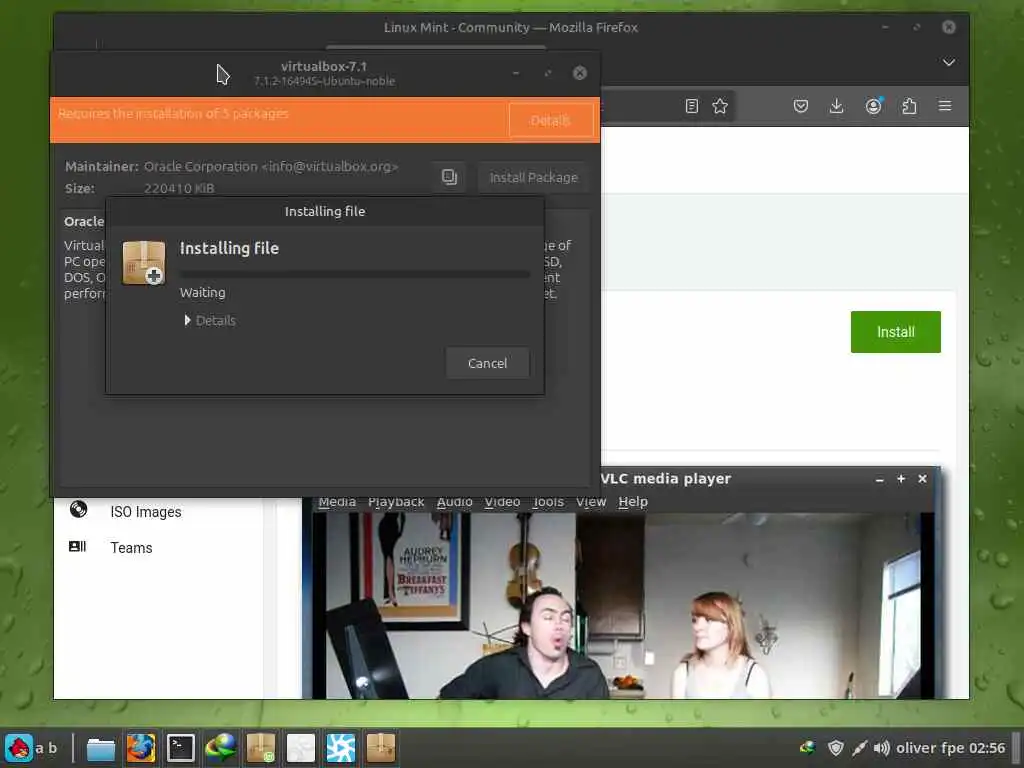The width and height of the screenshot is (1024, 768).
Task: Click the clock showing 02:56
Action: [x=987, y=748]
